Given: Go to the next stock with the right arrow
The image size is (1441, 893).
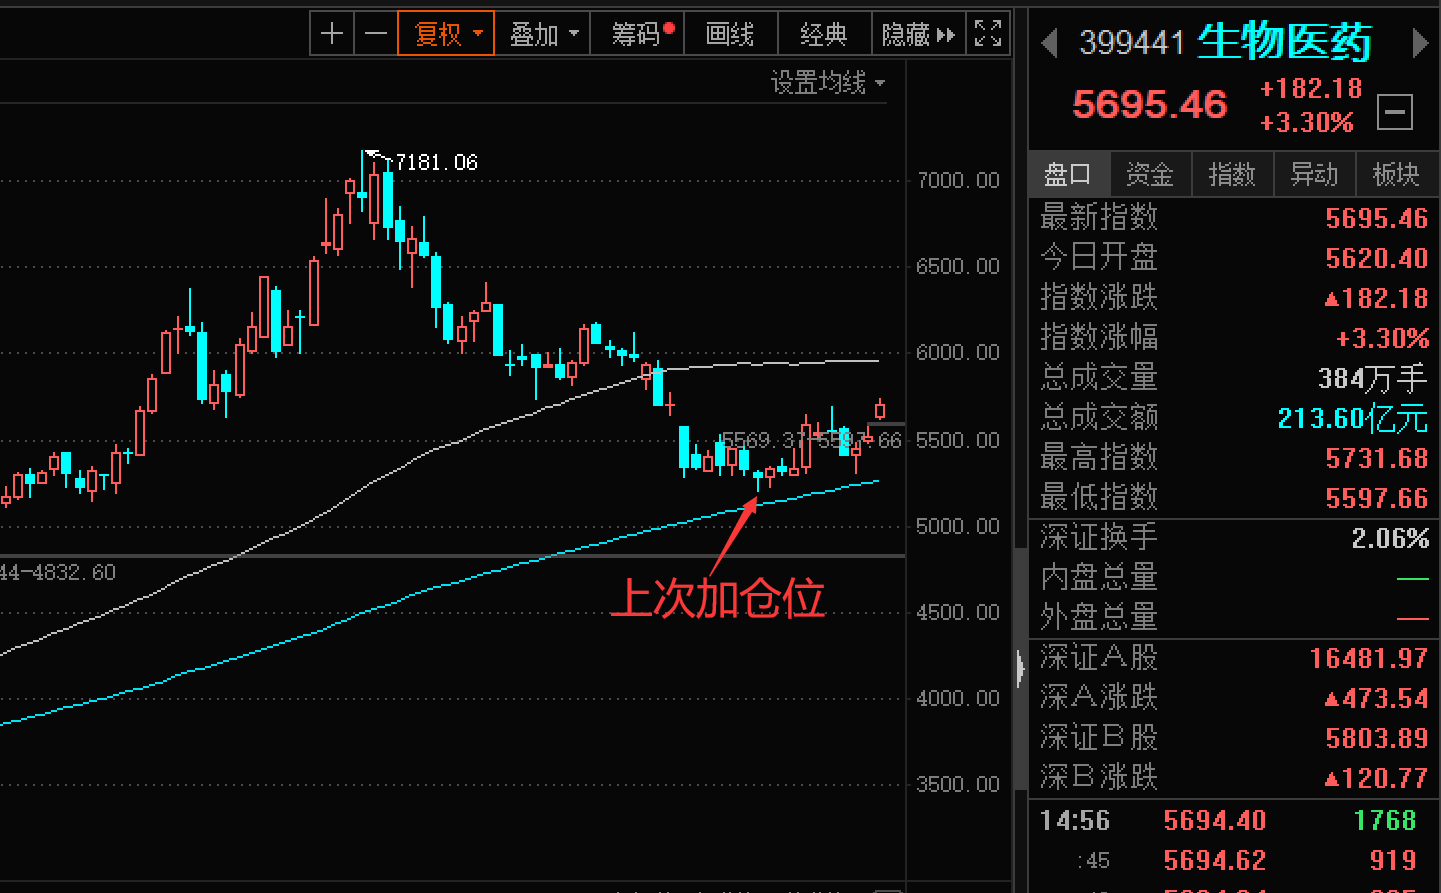Looking at the screenshot, I should point(1419,43).
